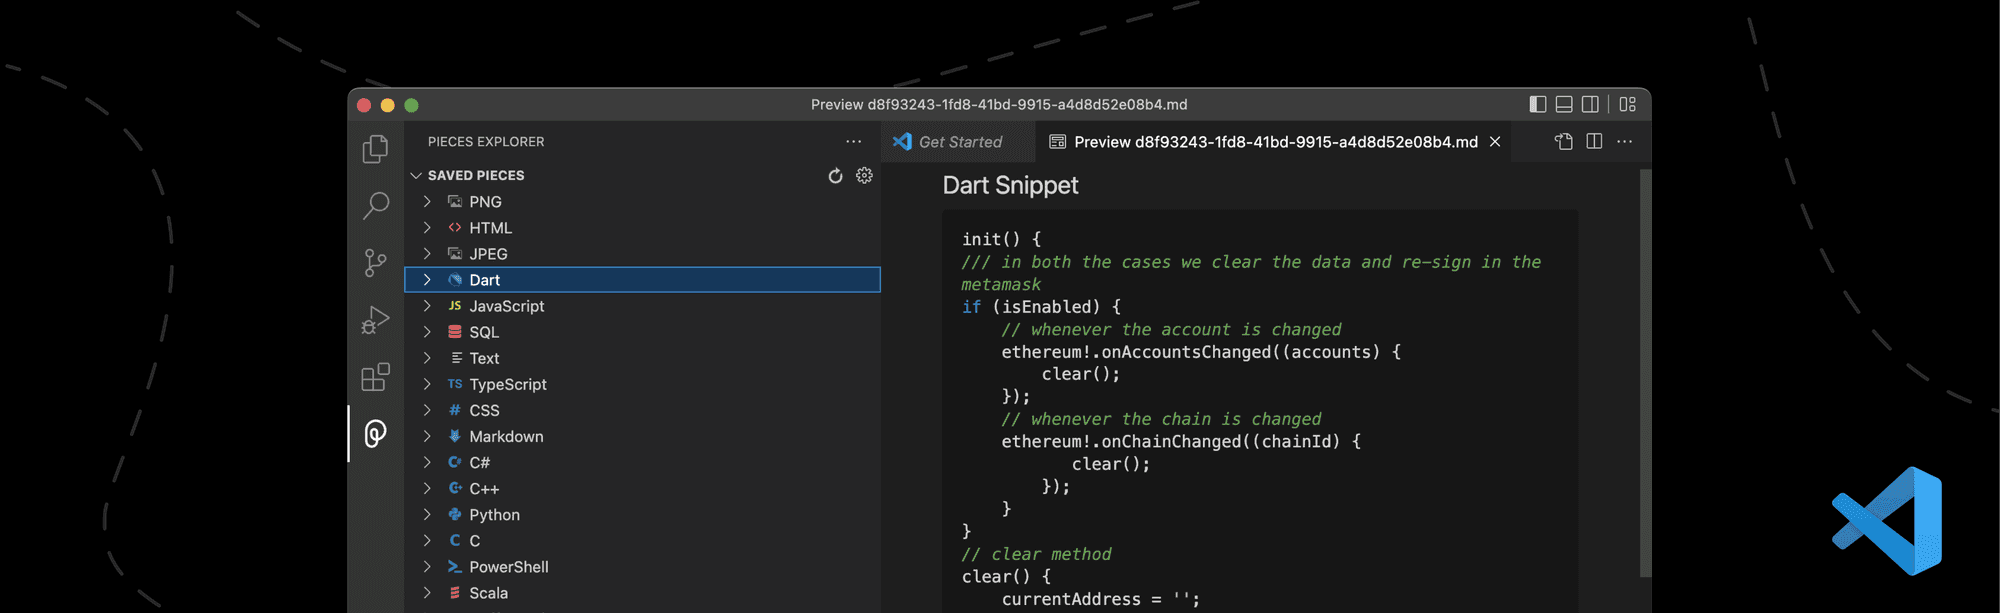Click the window title text in title bar
2000x613 pixels.
pyautogui.click(x=999, y=104)
